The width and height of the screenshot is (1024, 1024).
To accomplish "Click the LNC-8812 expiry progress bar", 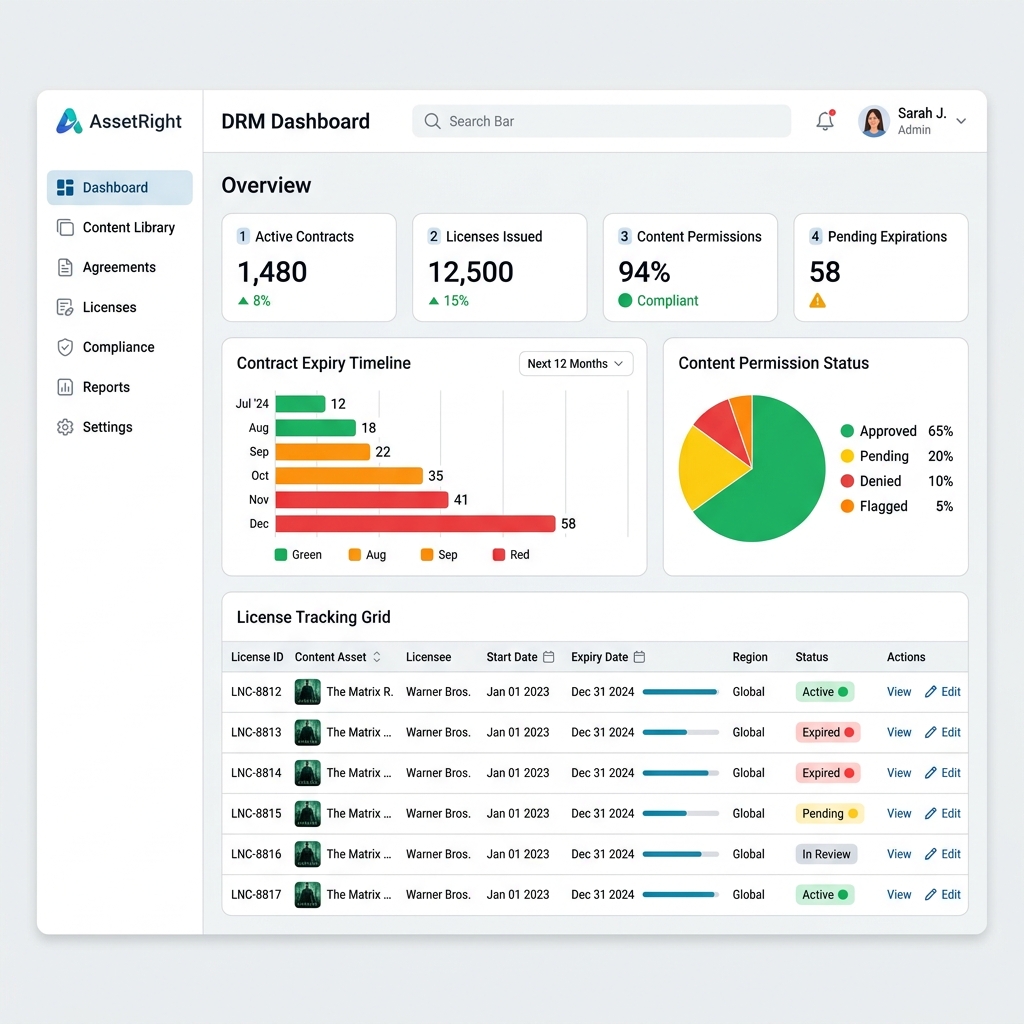I will [x=680, y=692].
